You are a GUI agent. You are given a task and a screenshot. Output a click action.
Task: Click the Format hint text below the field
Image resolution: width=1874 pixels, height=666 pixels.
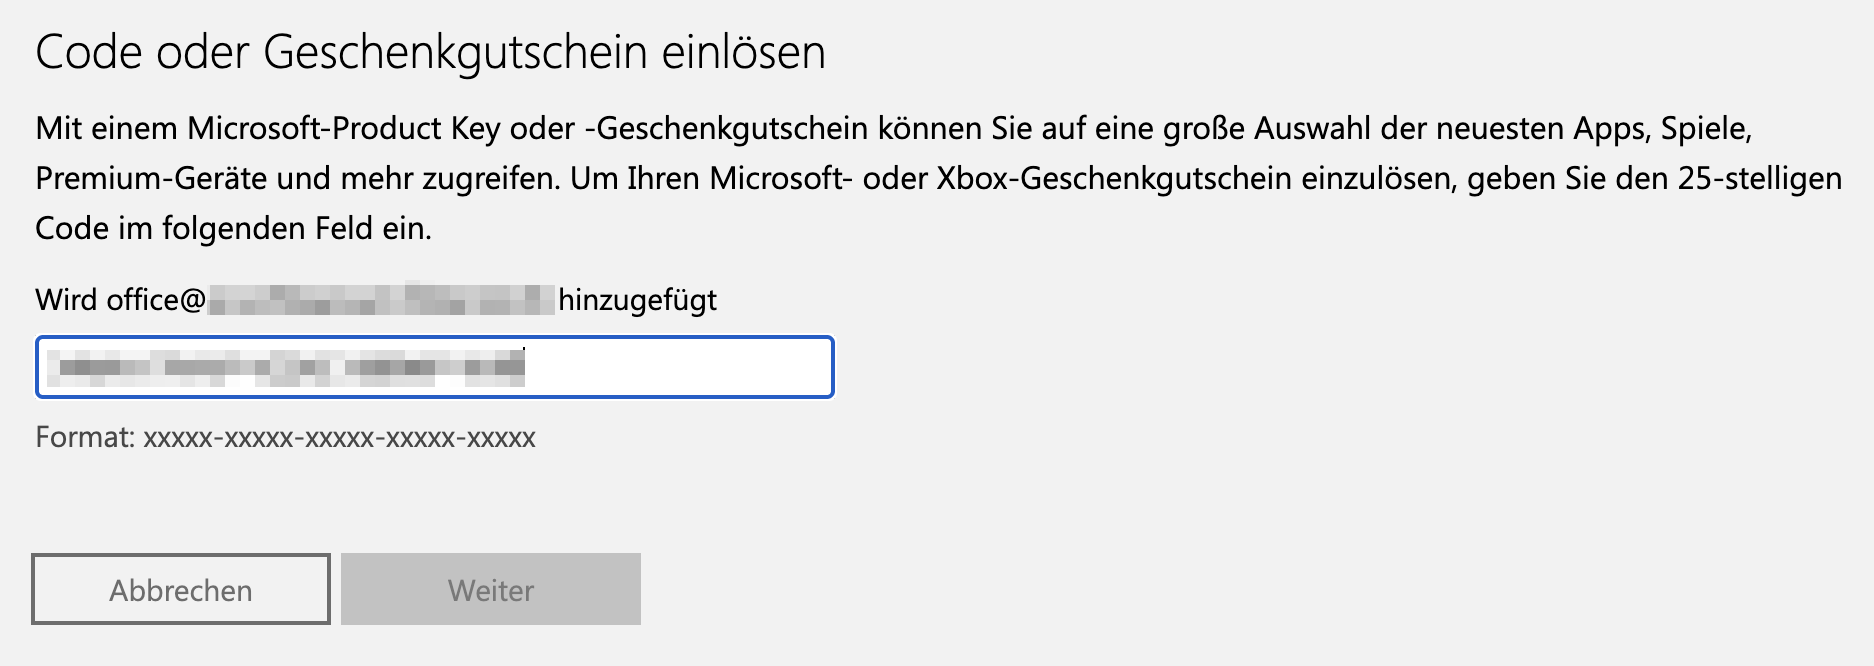[286, 437]
